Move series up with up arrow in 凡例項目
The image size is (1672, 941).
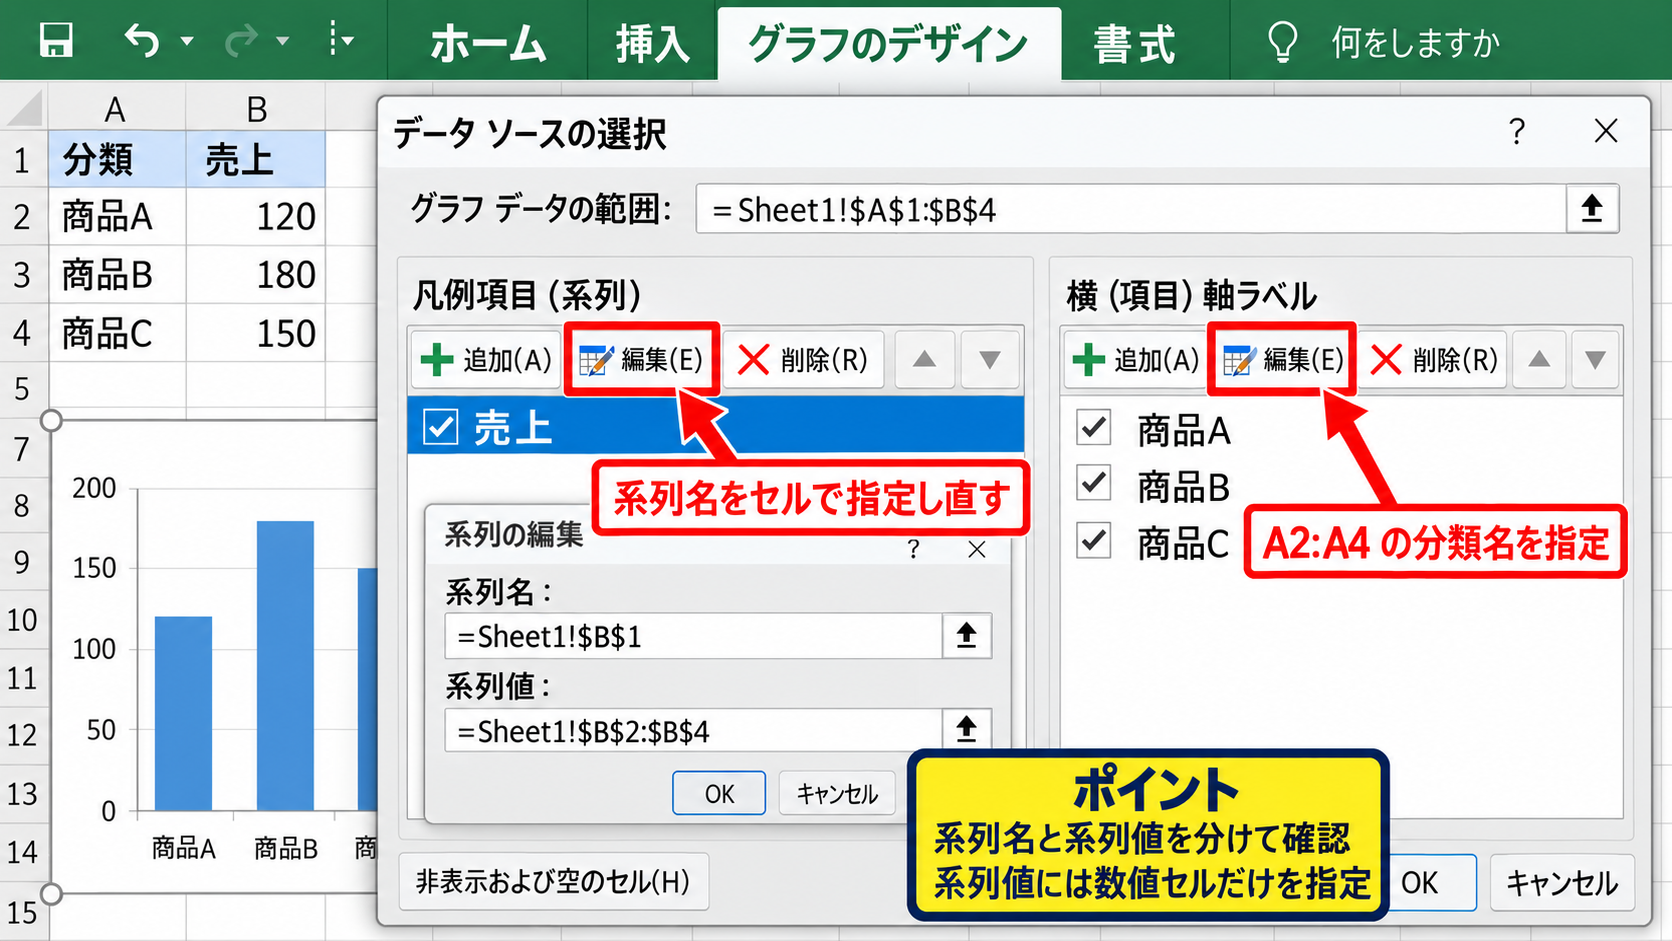pyautogui.click(x=924, y=360)
